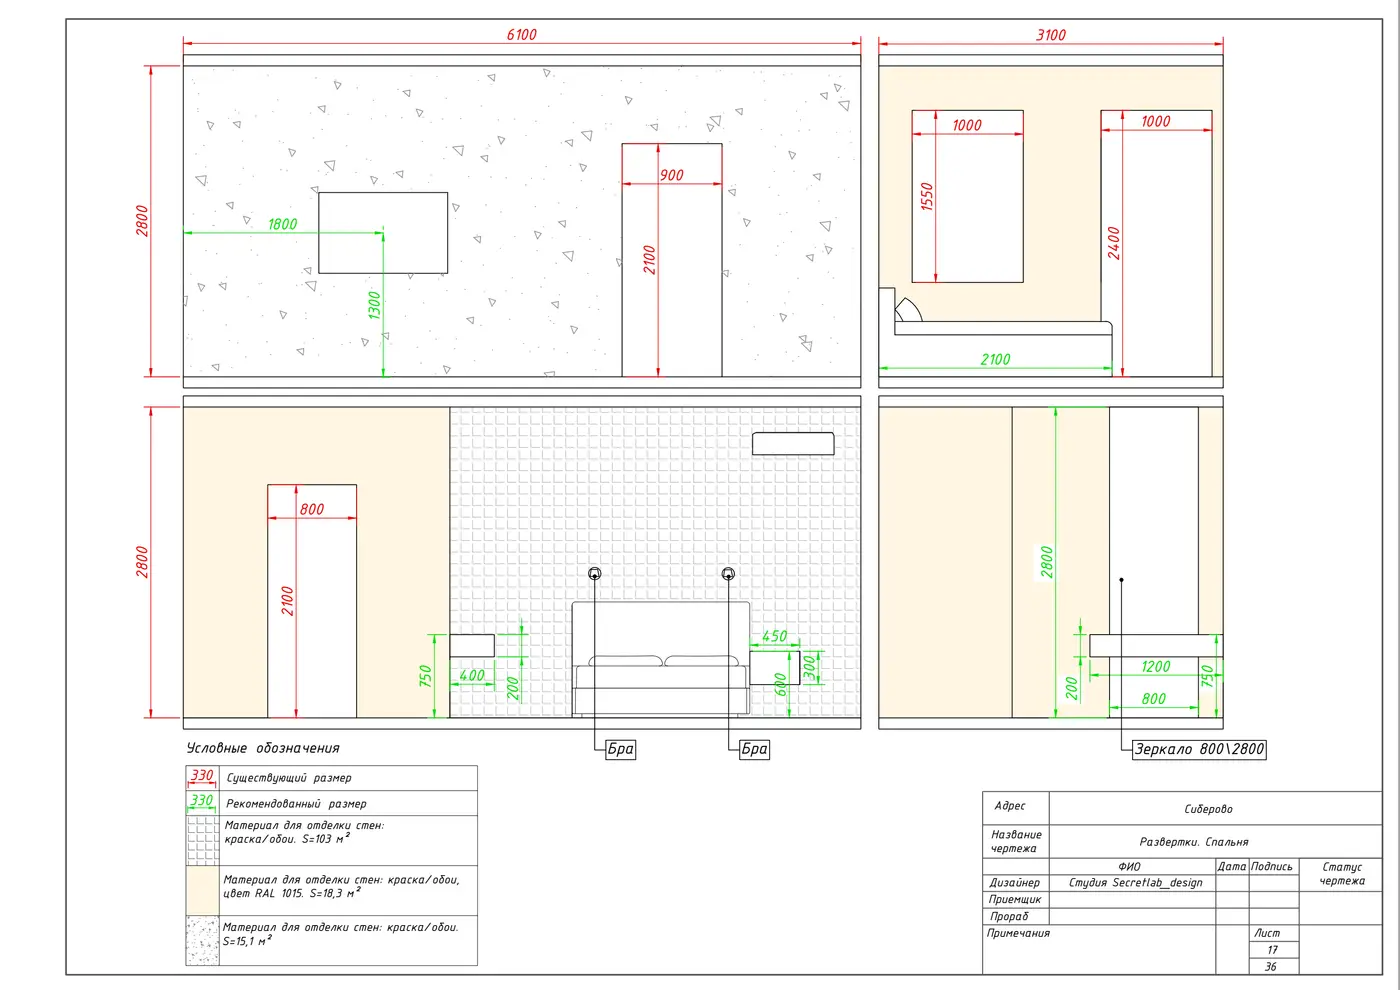Select the Сиверово address value
The height and width of the screenshot is (990, 1400).
(x=1208, y=809)
